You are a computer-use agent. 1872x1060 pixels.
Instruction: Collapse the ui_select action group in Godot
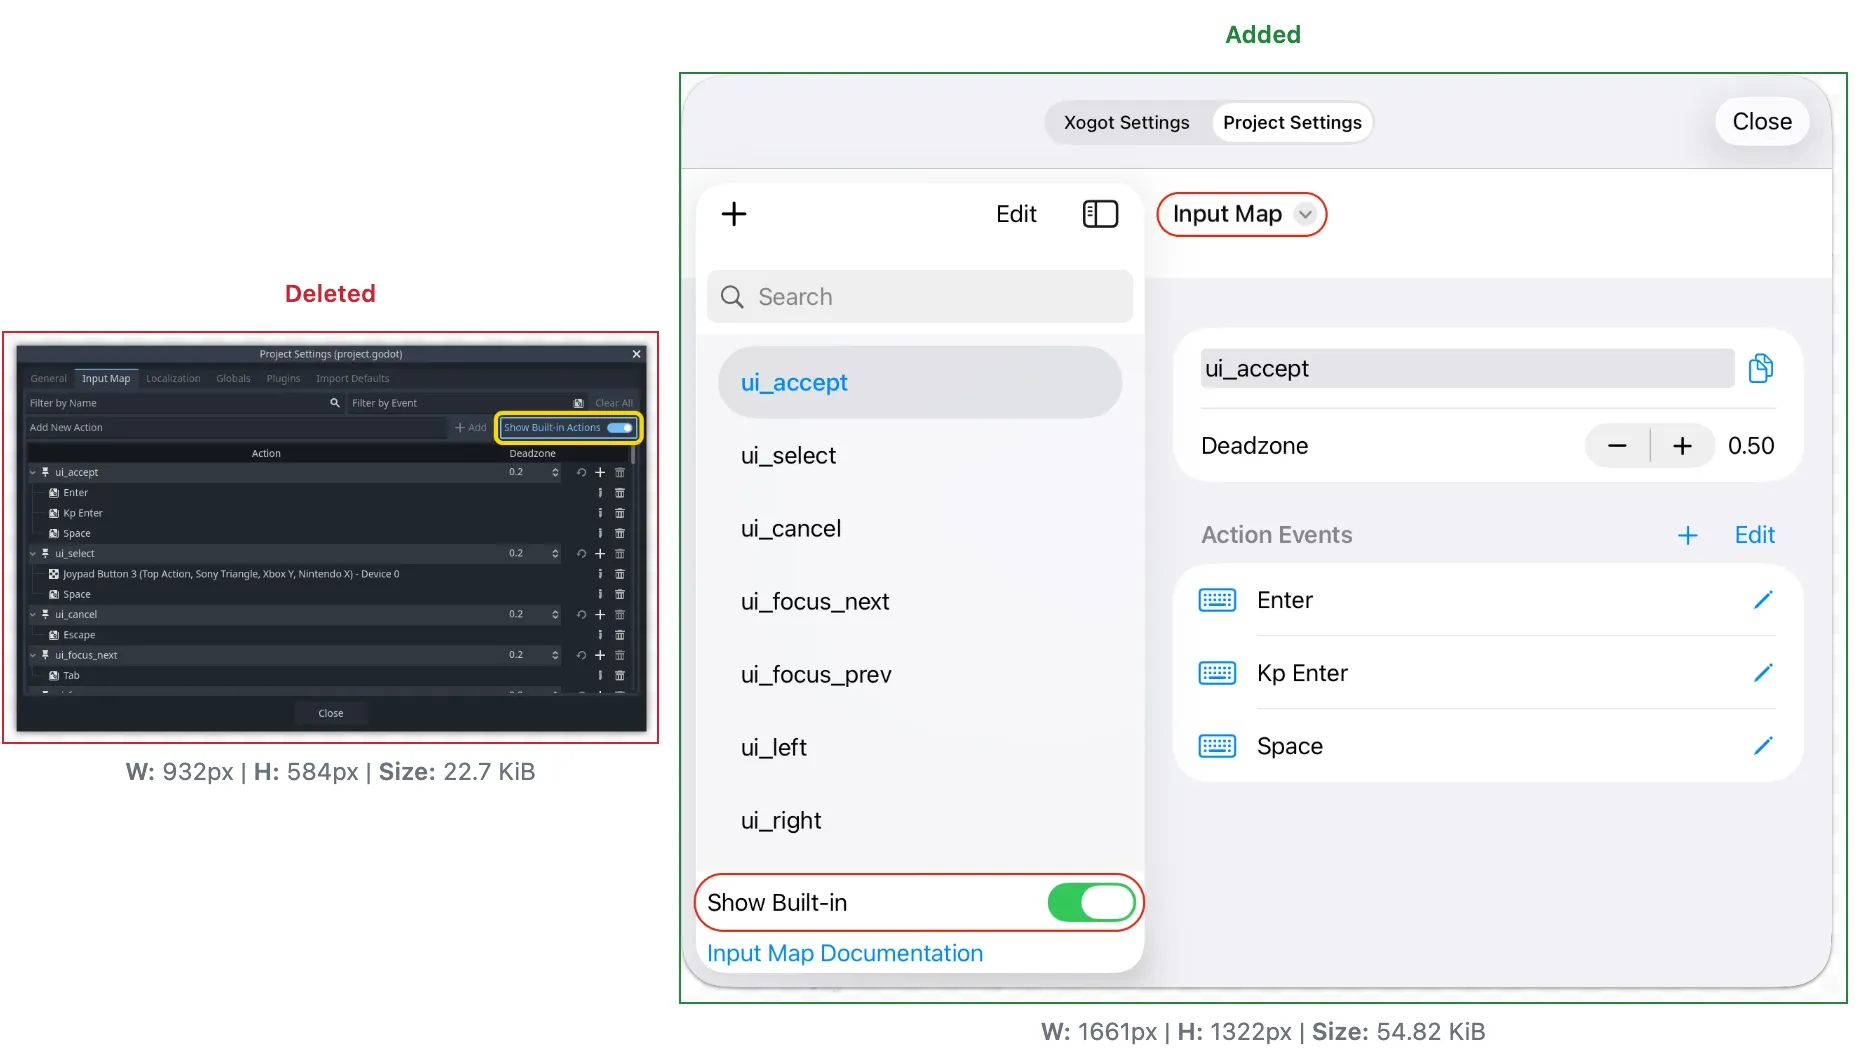point(33,553)
